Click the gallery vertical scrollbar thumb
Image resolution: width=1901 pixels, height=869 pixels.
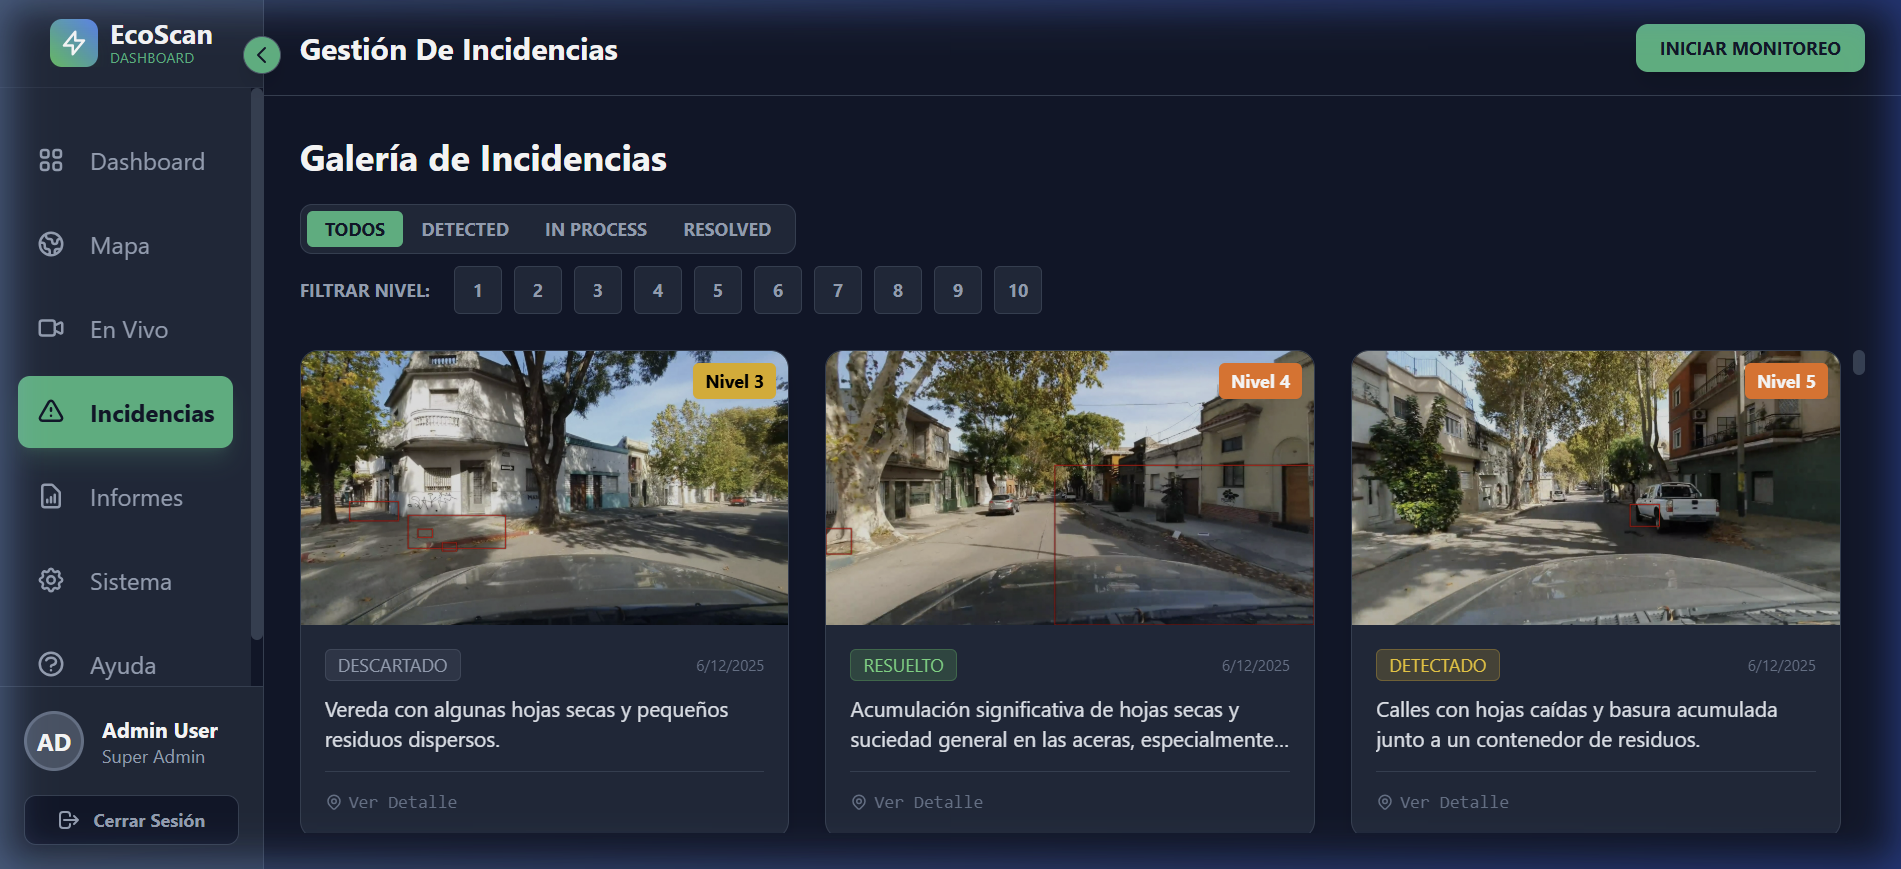(1859, 362)
